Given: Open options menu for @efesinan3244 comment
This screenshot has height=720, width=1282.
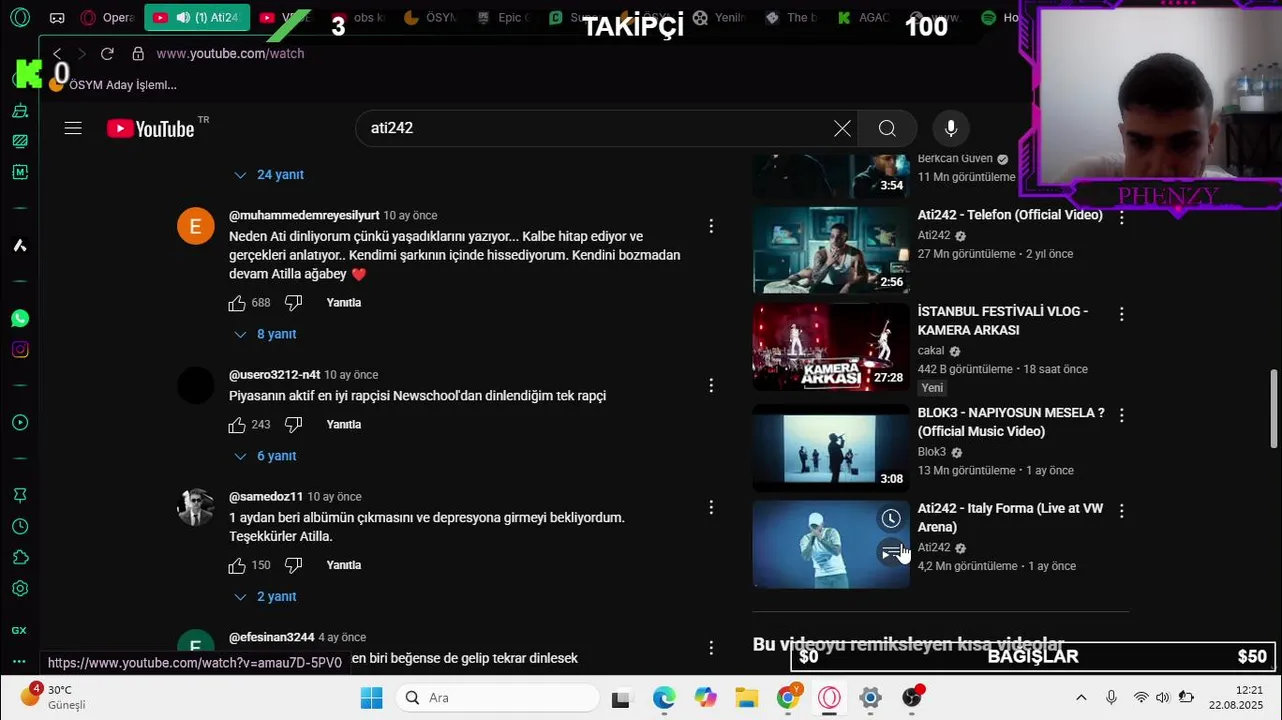Looking at the screenshot, I should click(711, 648).
